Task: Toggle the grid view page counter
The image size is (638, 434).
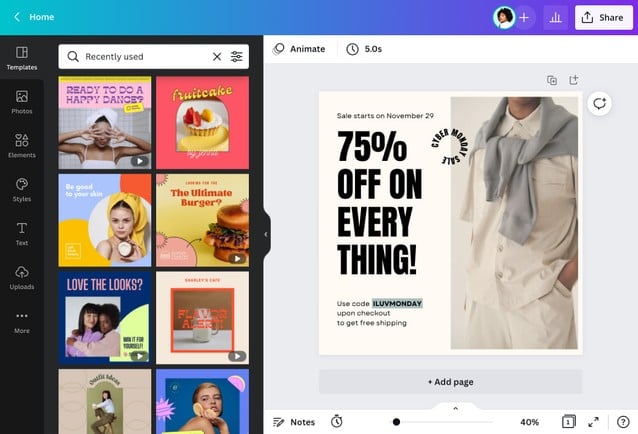Action: (568, 422)
